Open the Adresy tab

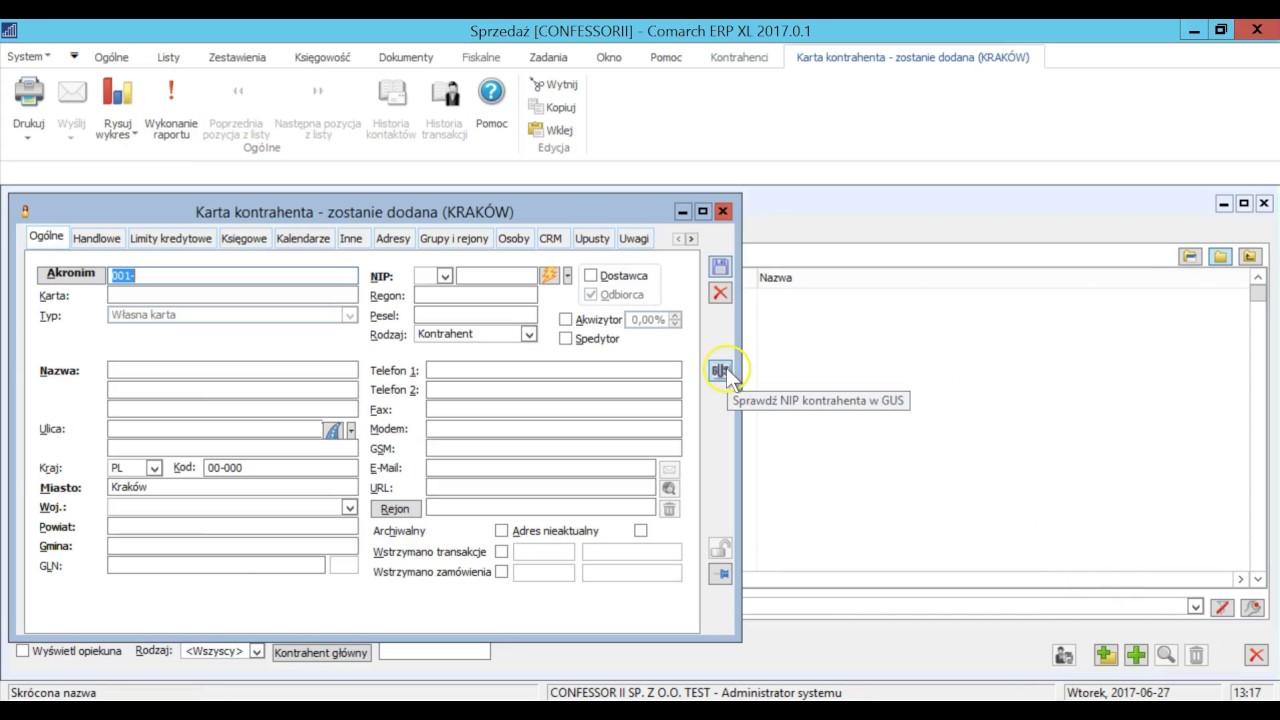tap(393, 238)
